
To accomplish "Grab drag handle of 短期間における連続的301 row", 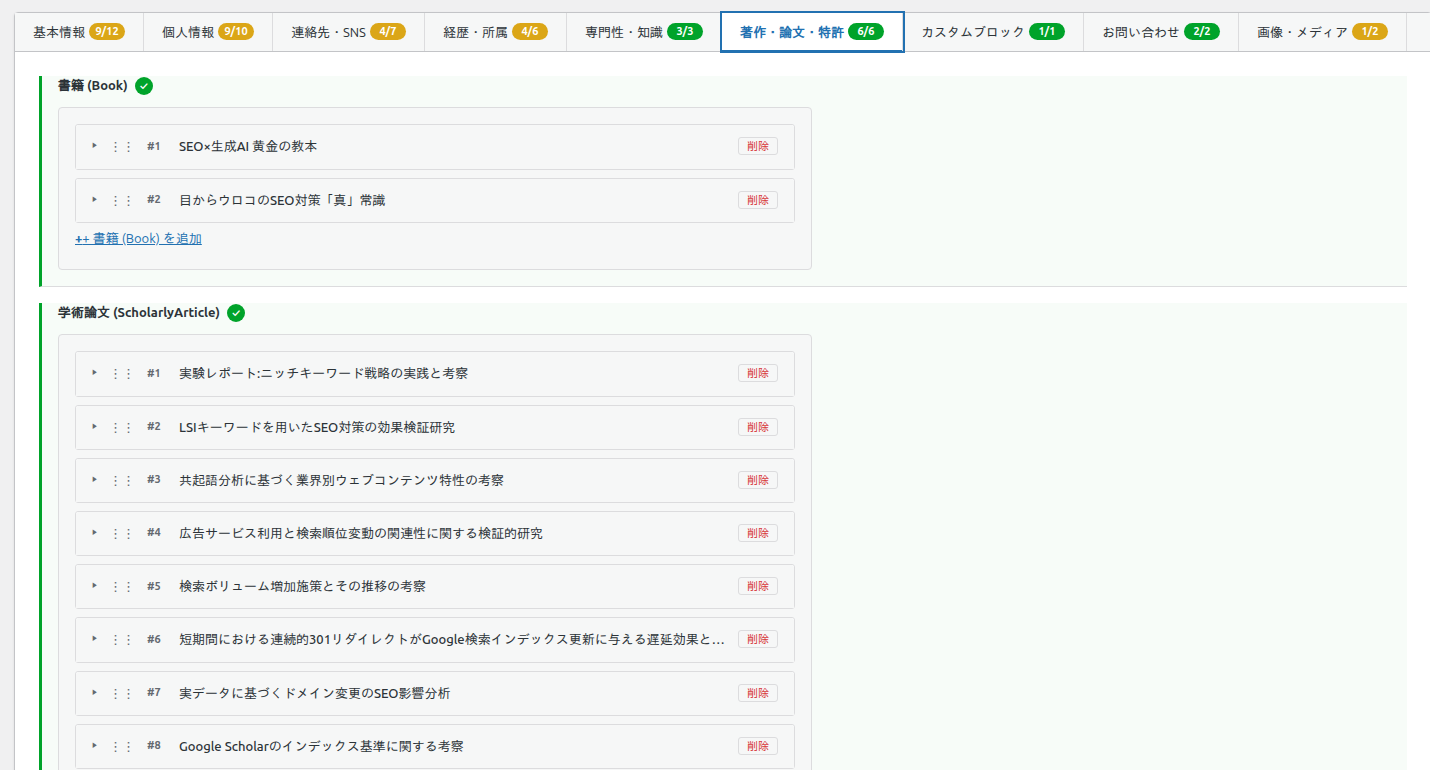I will click(x=121, y=639).
